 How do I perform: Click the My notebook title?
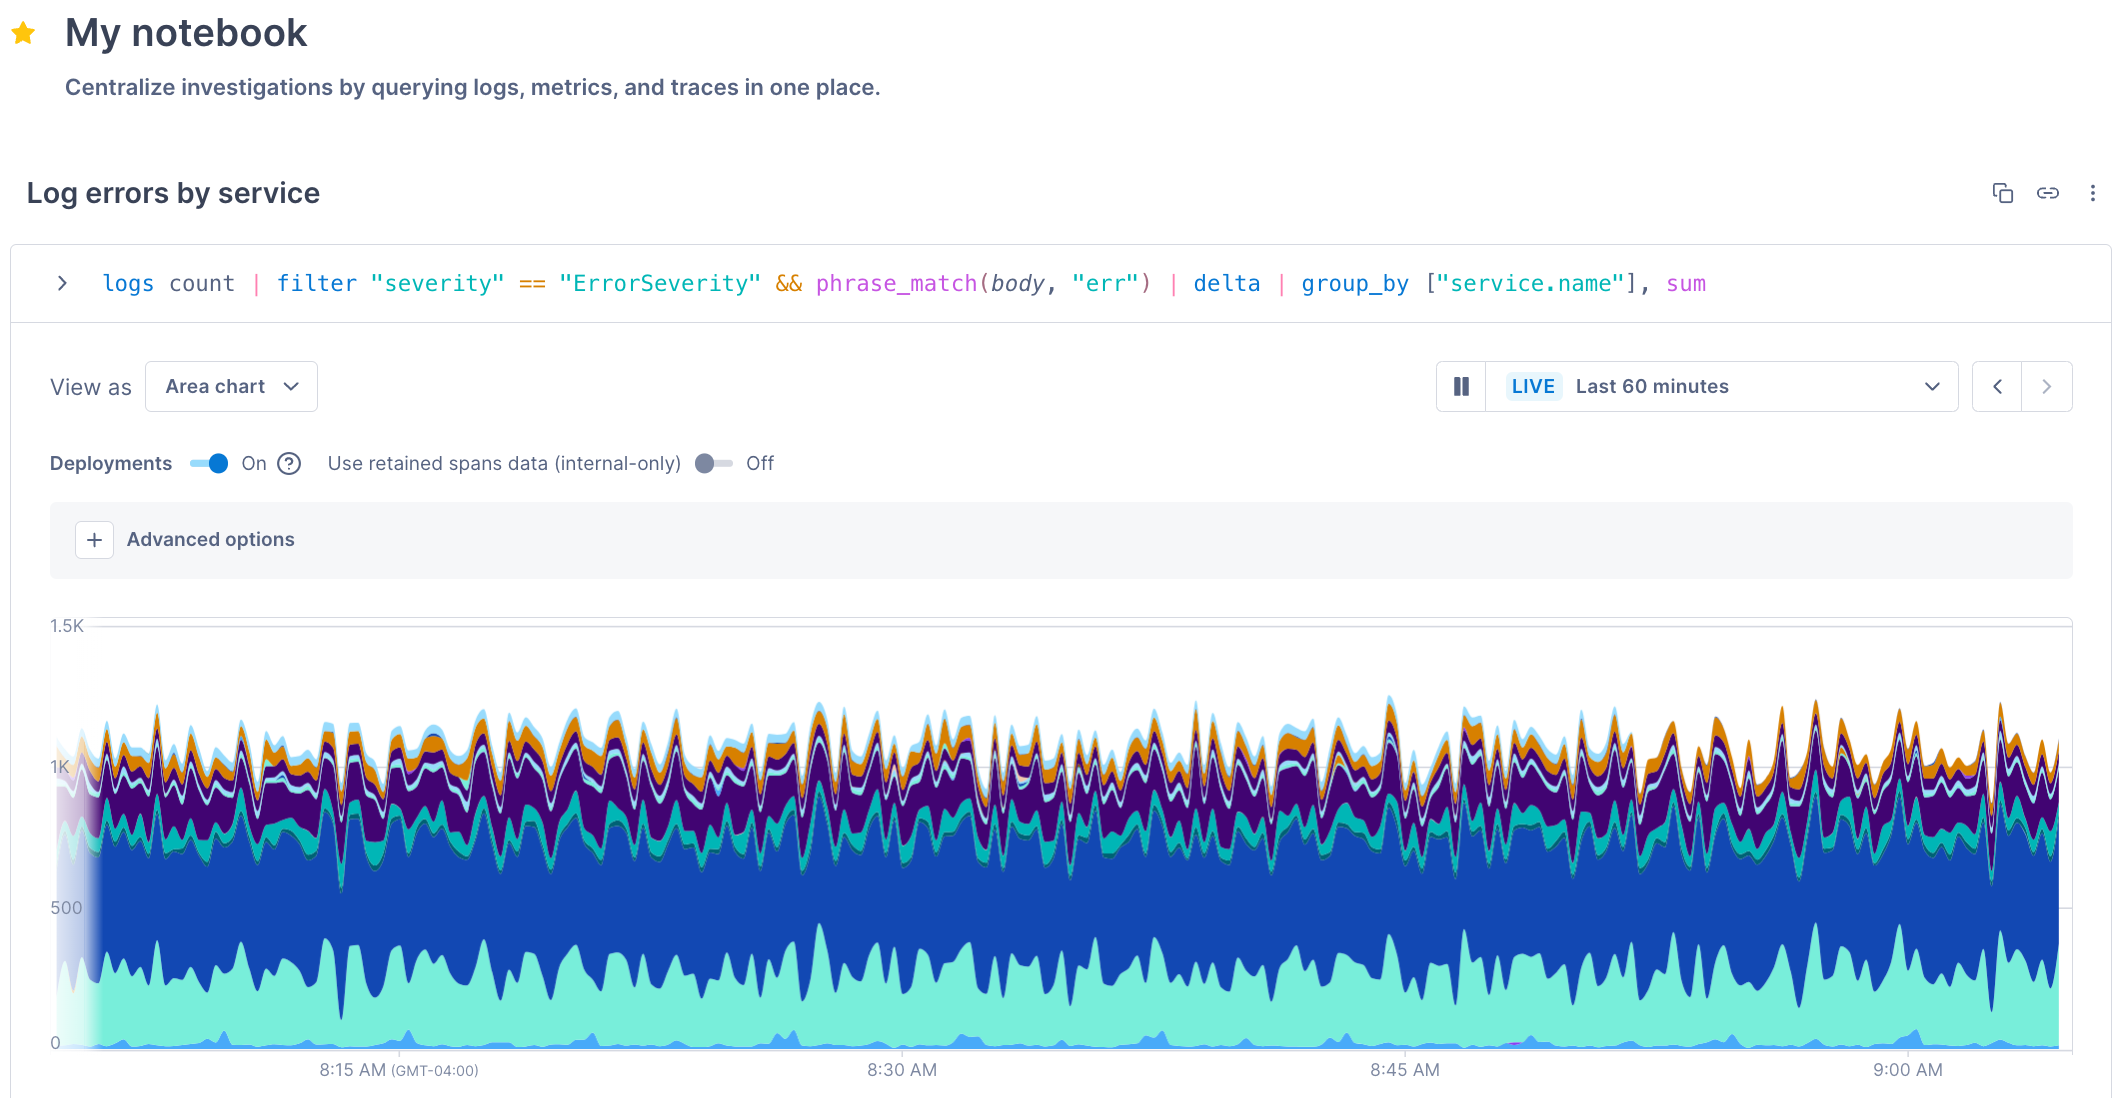pyautogui.click(x=186, y=33)
